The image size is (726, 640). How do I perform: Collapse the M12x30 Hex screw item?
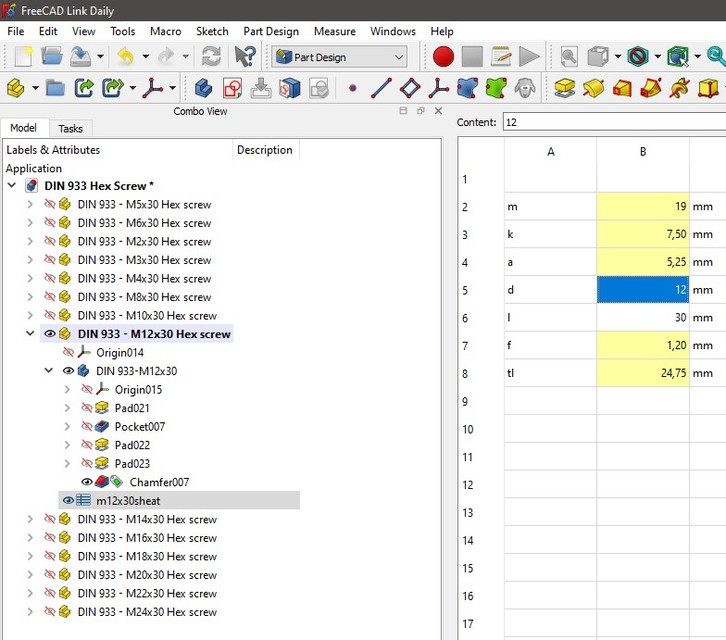[x=30, y=333]
